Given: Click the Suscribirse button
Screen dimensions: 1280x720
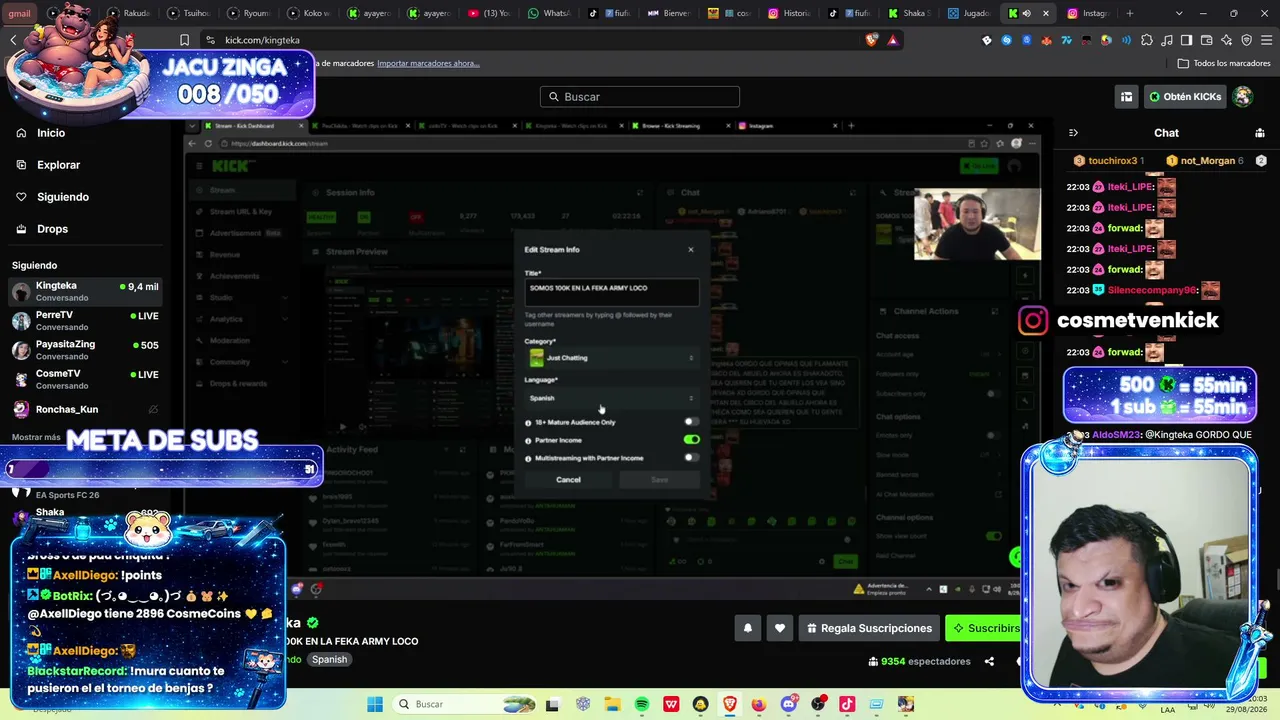Looking at the screenshot, I should pos(985,628).
